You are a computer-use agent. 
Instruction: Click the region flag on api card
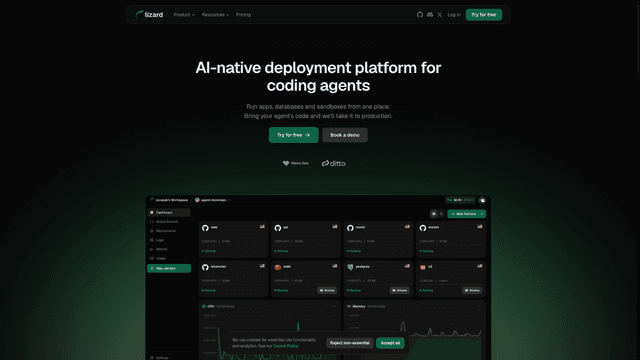(335, 227)
